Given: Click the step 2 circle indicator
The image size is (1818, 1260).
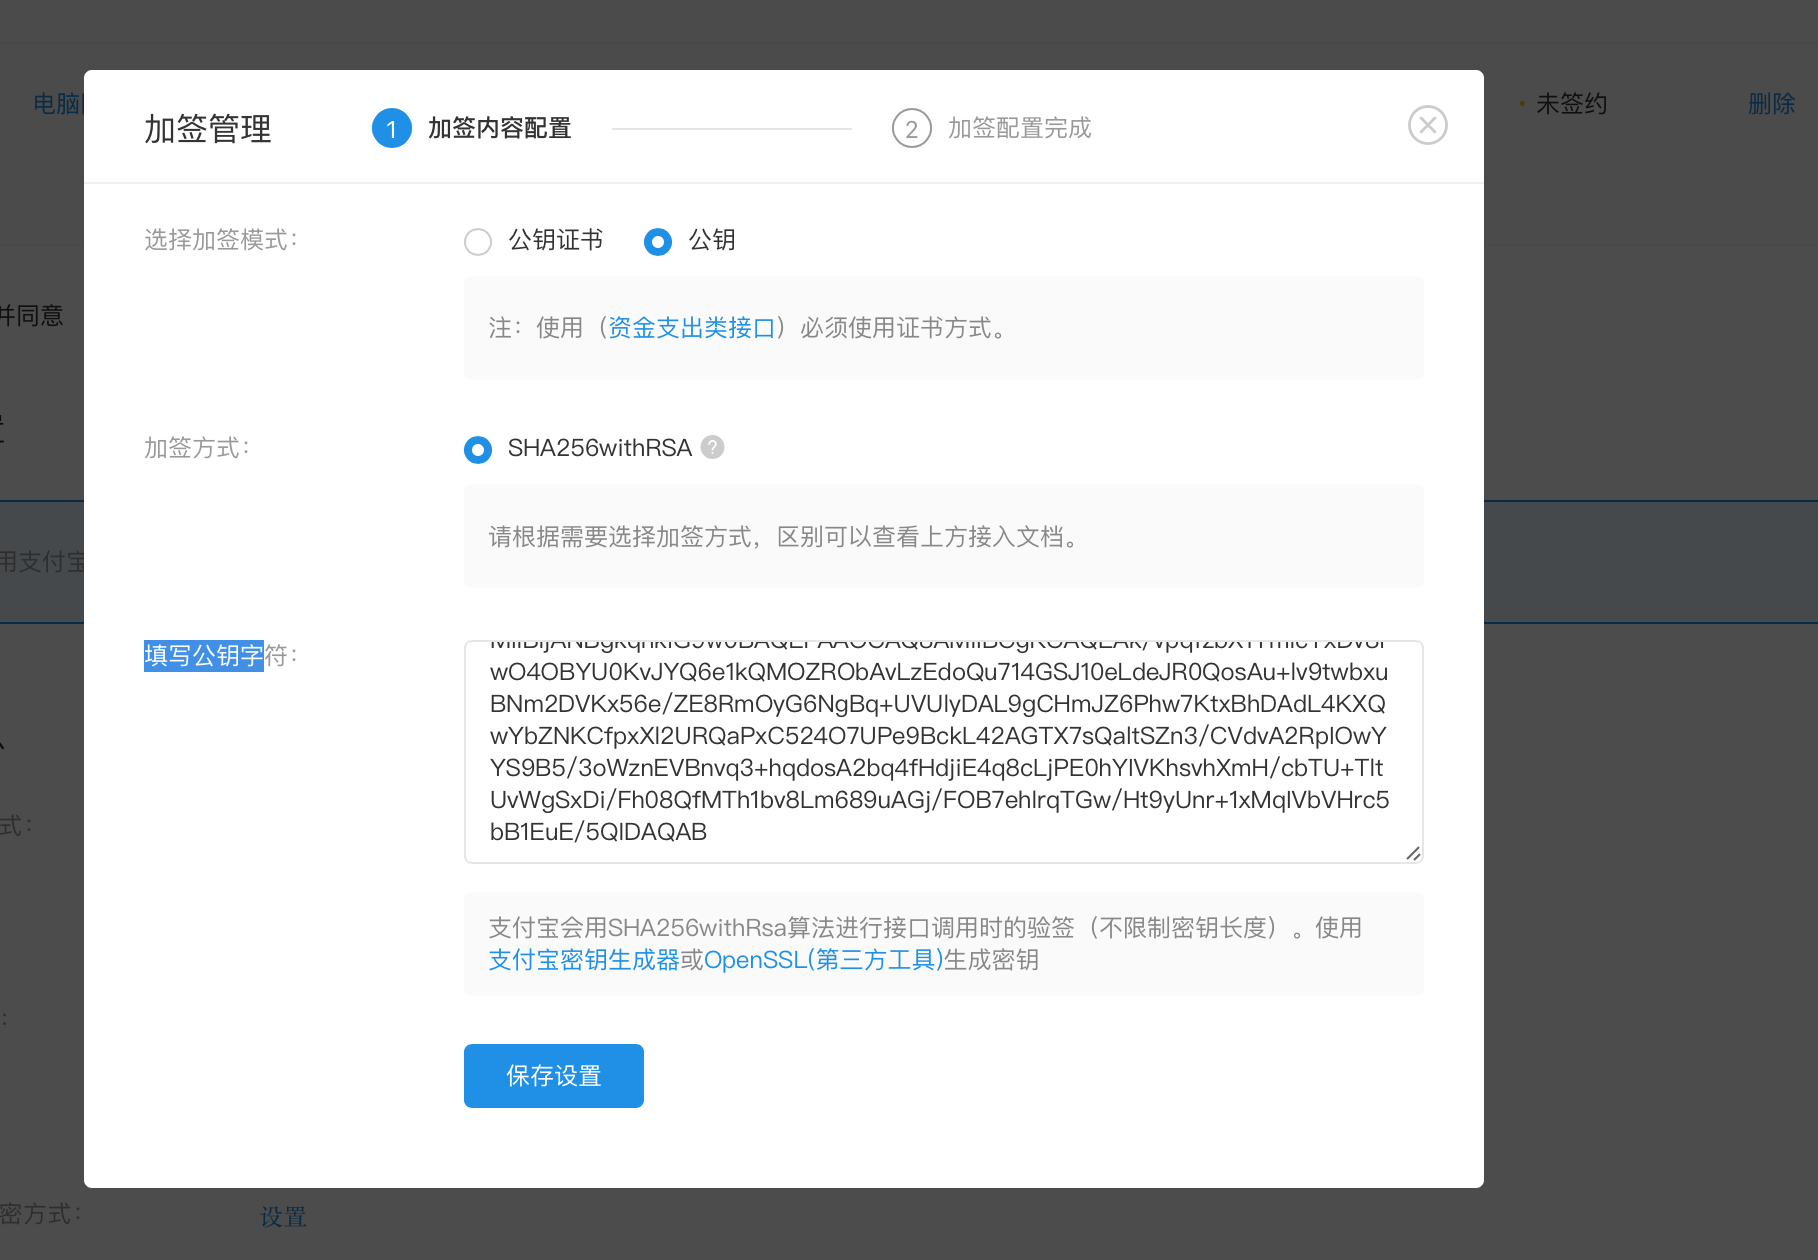Looking at the screenshot, I should tap(911, 129).
